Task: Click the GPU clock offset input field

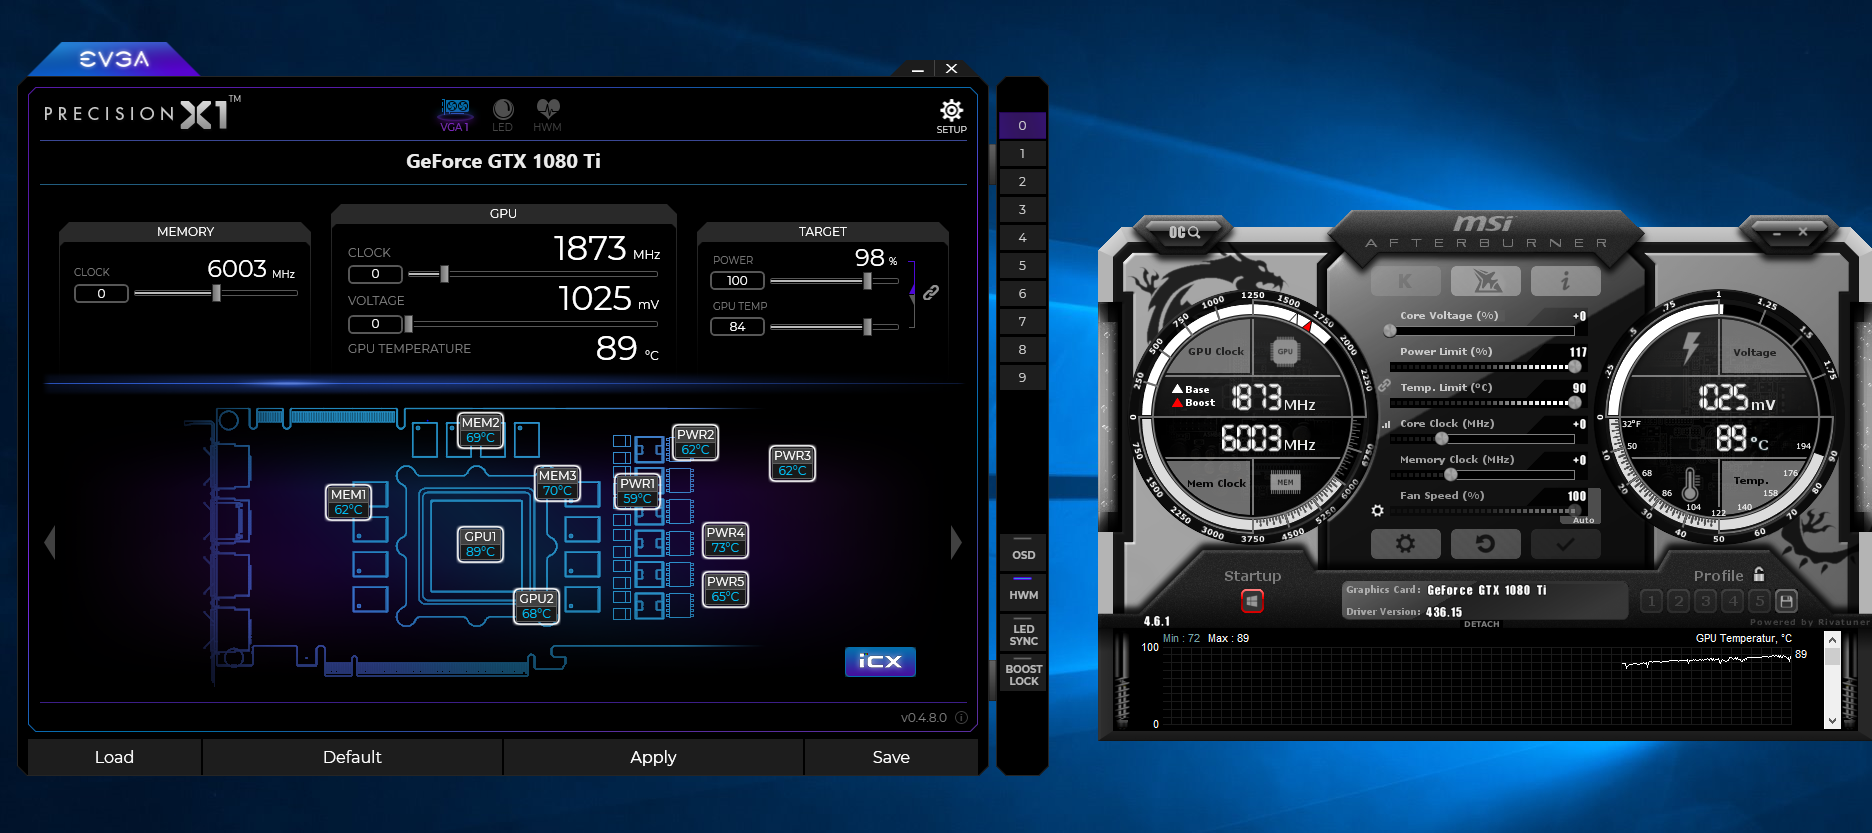Action: [x=375, y=274]
